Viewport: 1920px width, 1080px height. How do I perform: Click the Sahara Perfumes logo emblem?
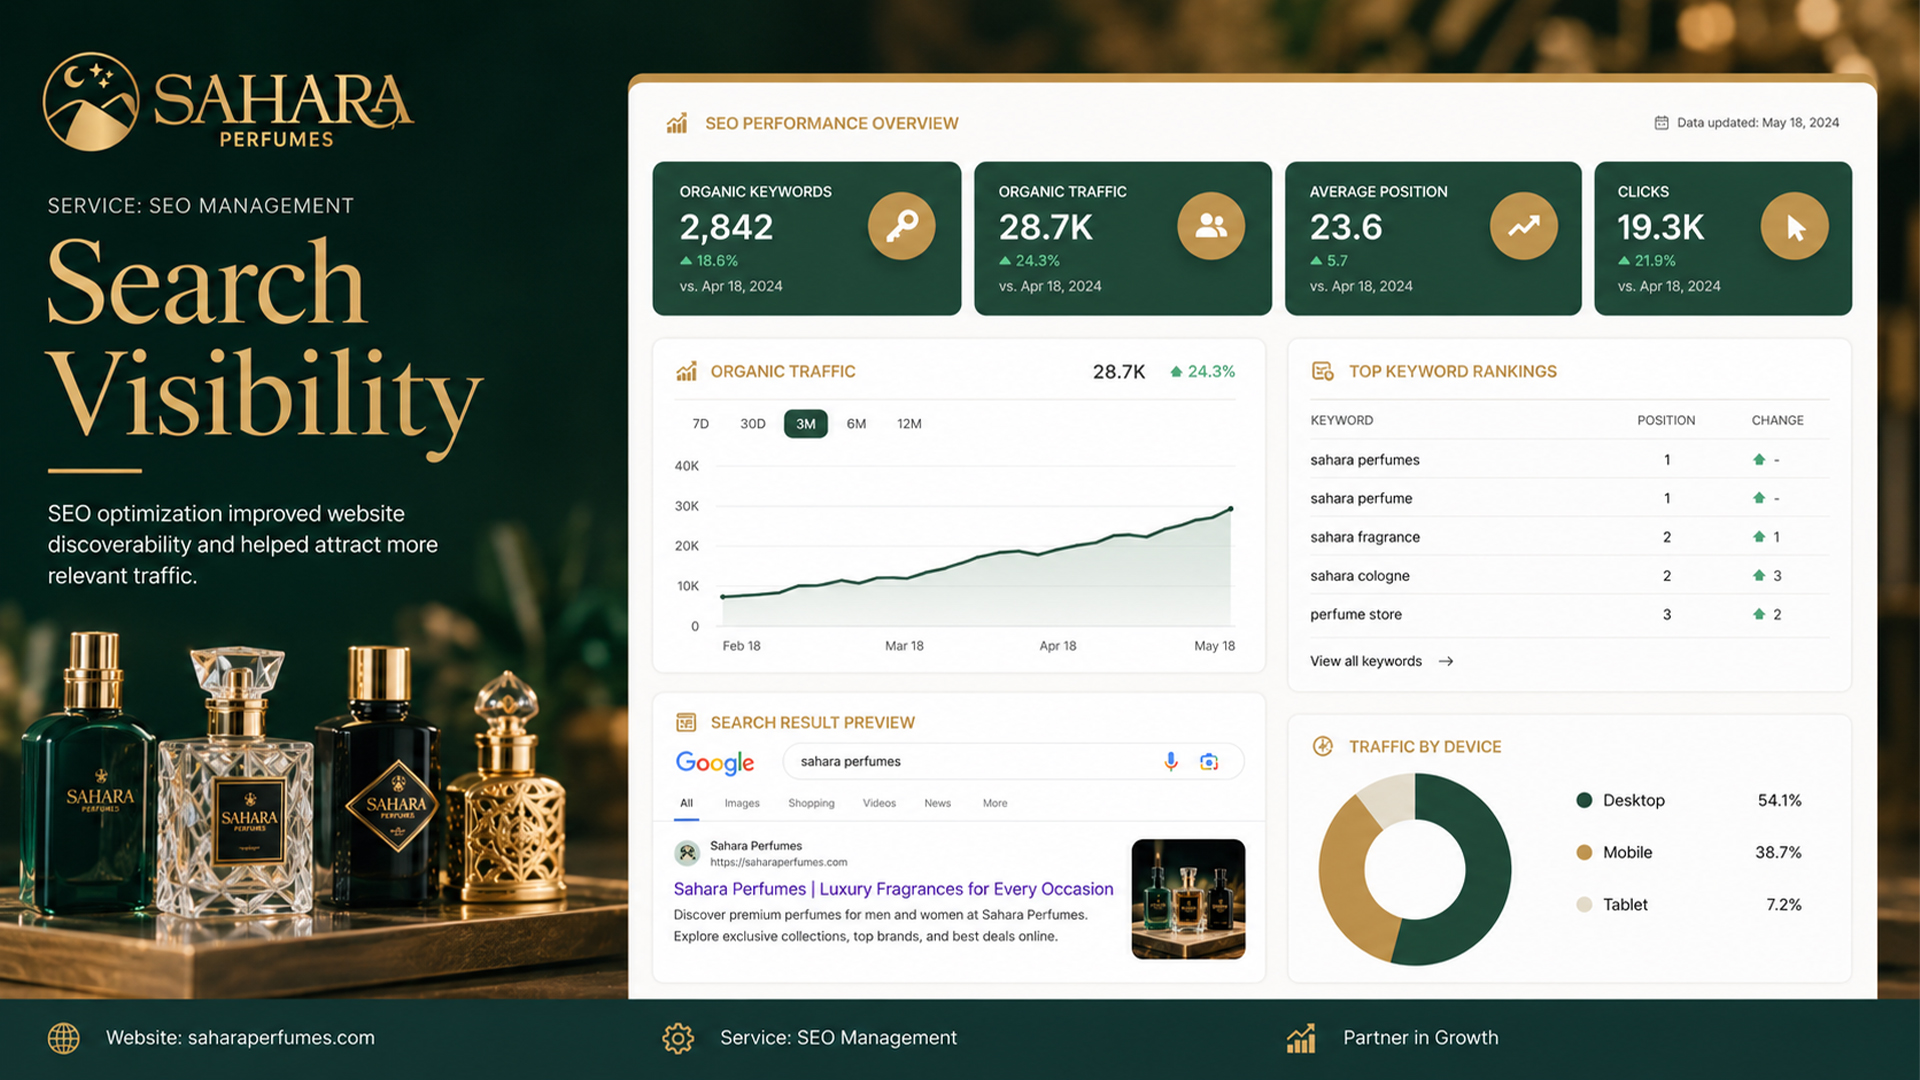coord(91,101)
